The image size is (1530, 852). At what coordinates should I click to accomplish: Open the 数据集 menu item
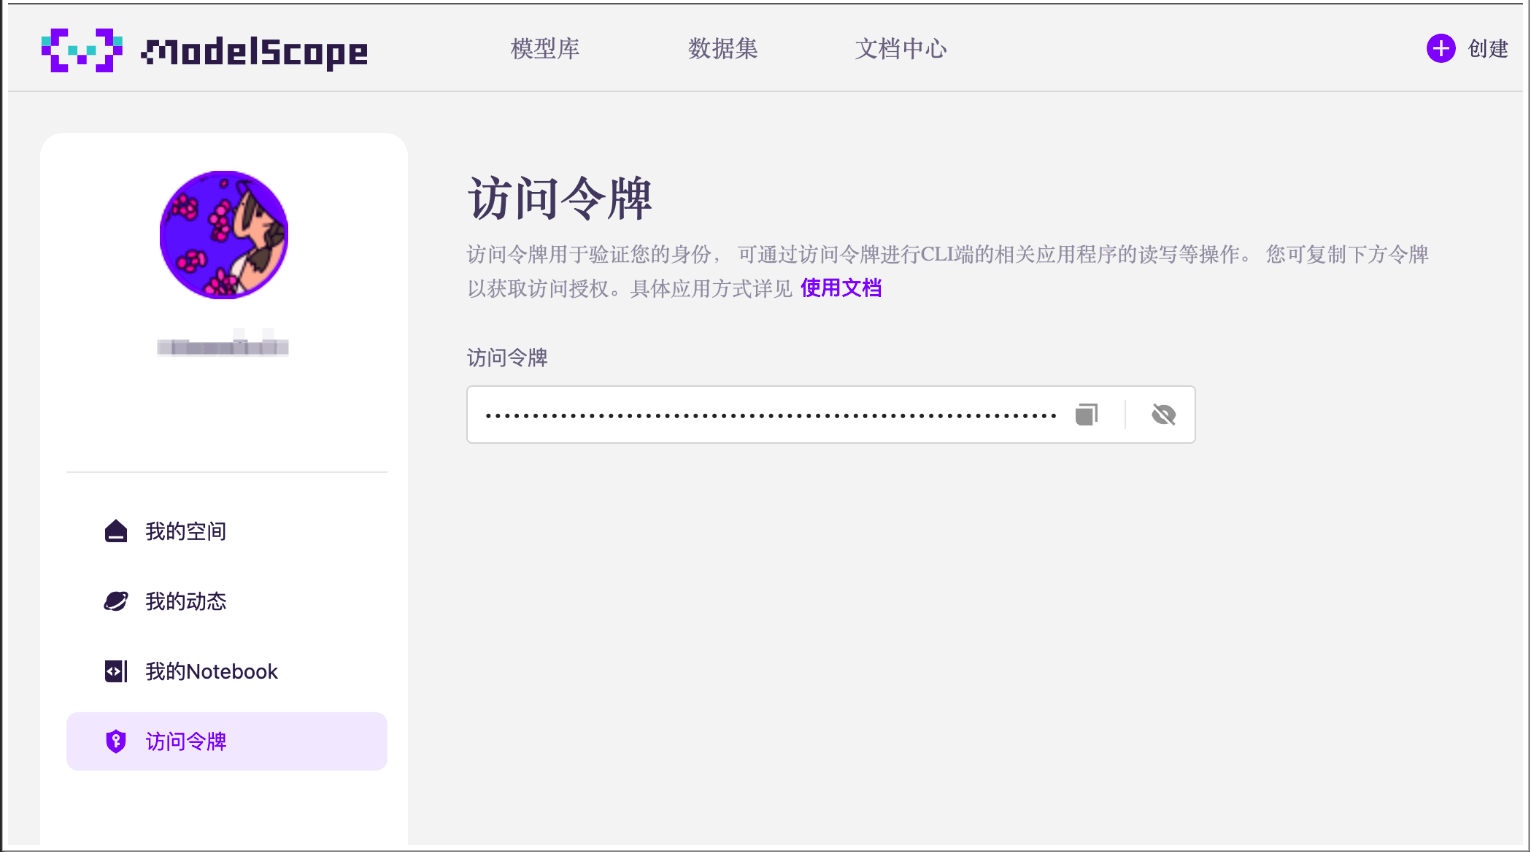coord(723,48)
